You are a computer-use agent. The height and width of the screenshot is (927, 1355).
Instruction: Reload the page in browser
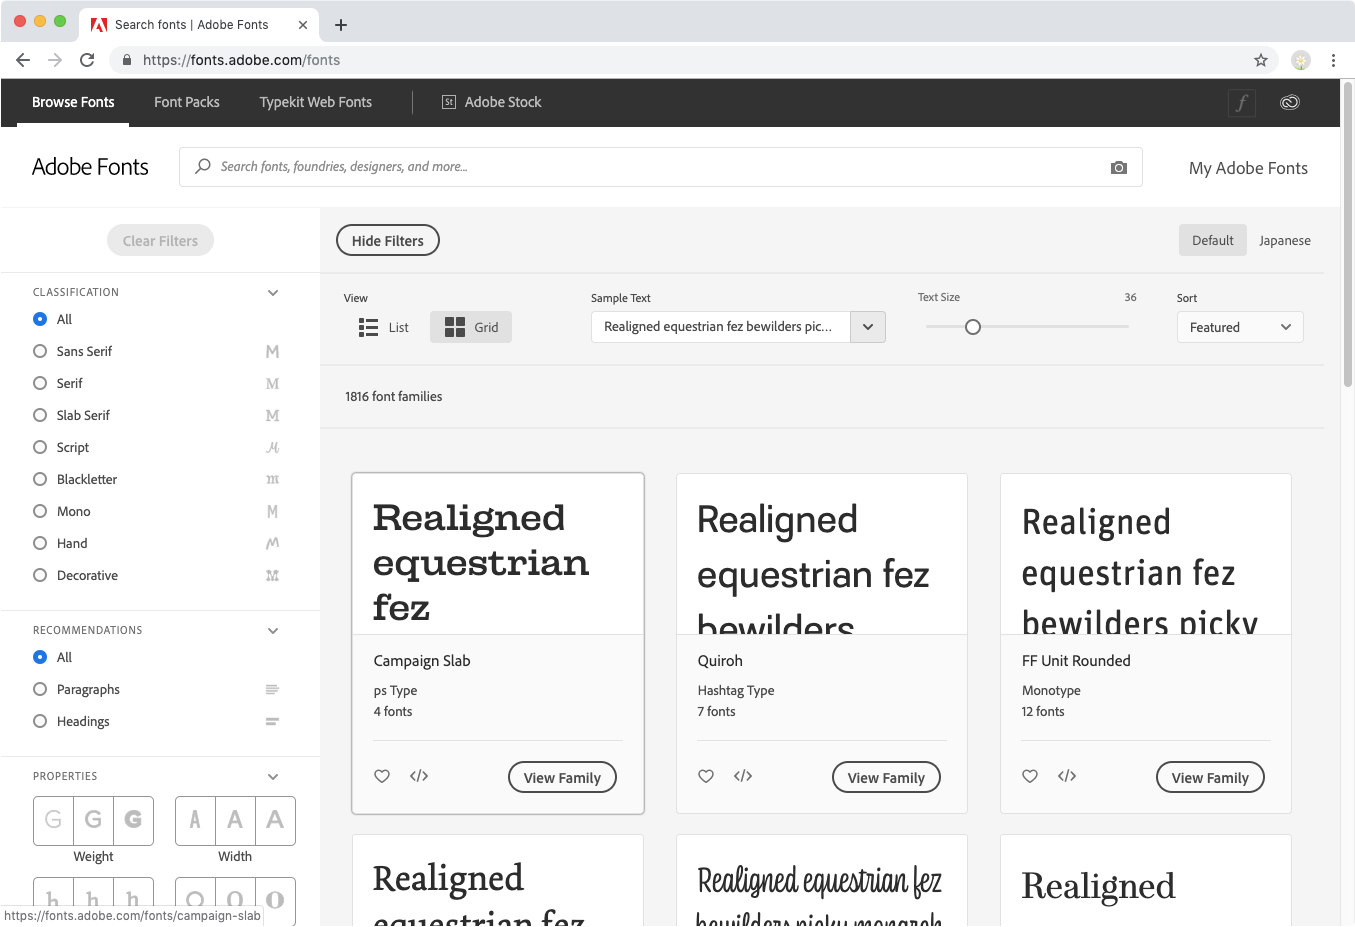(x=87, y=60)
